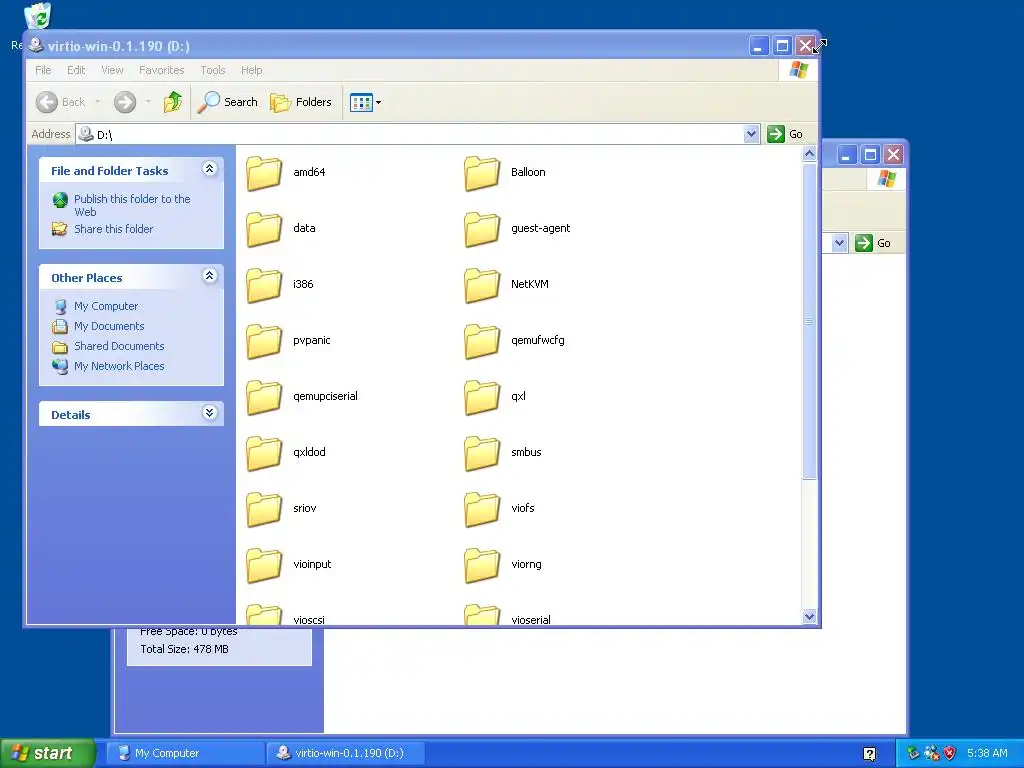This screenshot has height=768, width=1024.
Task: Open address dropdown in My Computer window
Action: [840, 243]
